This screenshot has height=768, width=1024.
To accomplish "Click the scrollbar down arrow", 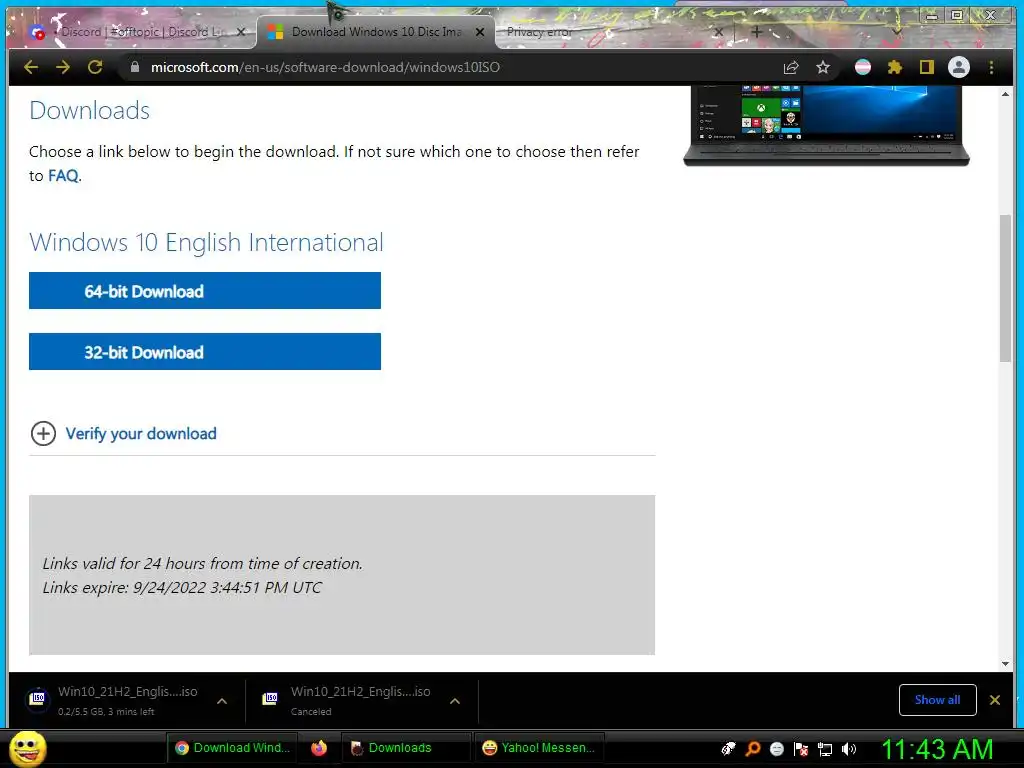I will tap(1005, 664).
